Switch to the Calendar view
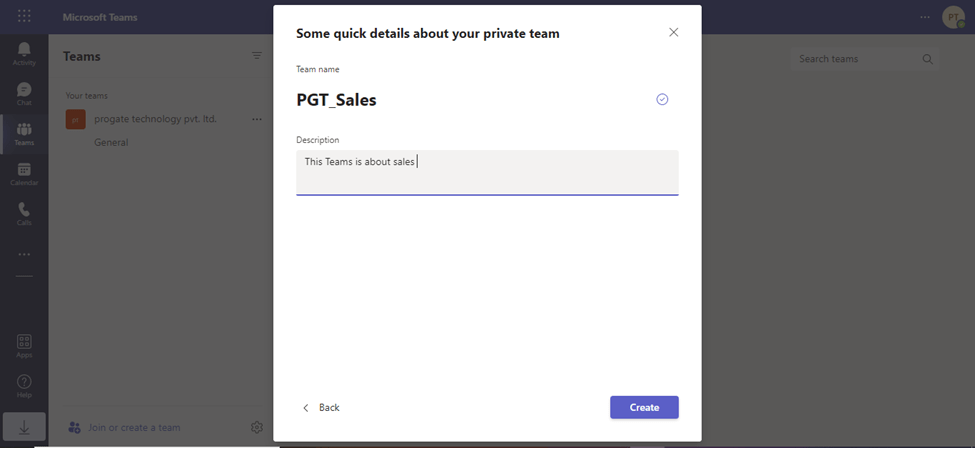Image resolution: width=975 pixels, height=460 pixels. (24, 174)
